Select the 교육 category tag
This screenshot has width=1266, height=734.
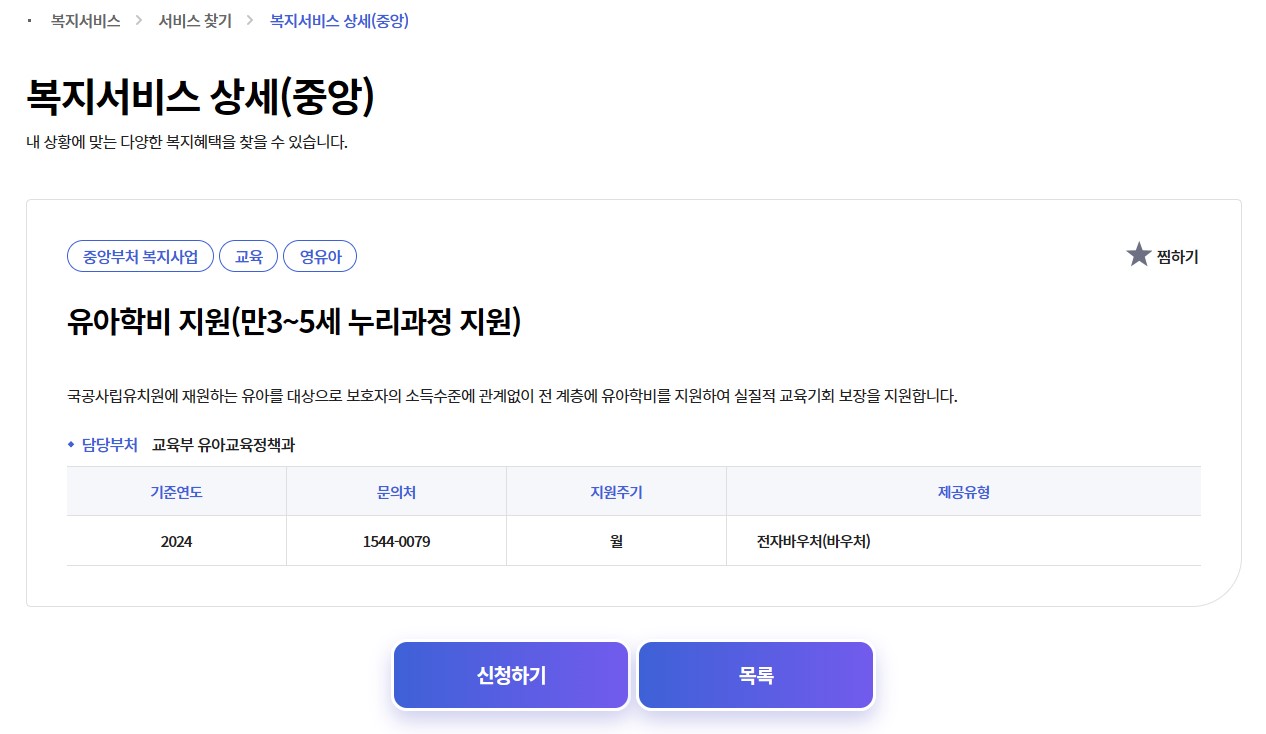click(248, 256)
